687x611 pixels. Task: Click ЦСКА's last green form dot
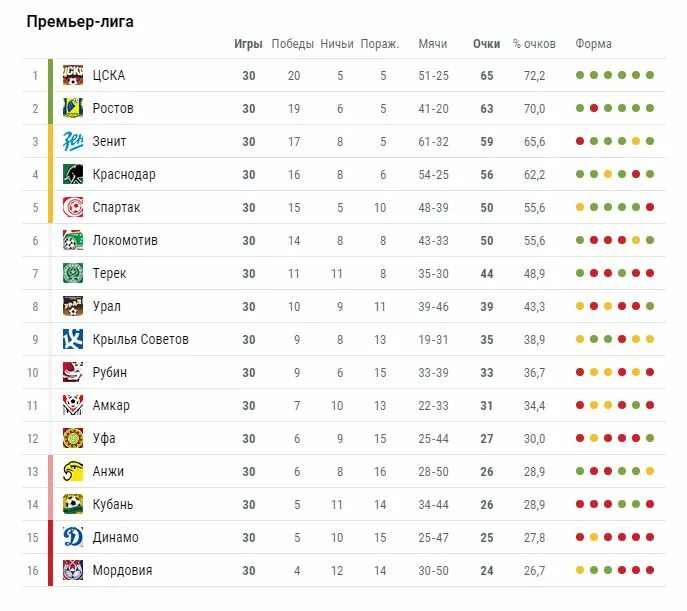click(x=650, y=75)
